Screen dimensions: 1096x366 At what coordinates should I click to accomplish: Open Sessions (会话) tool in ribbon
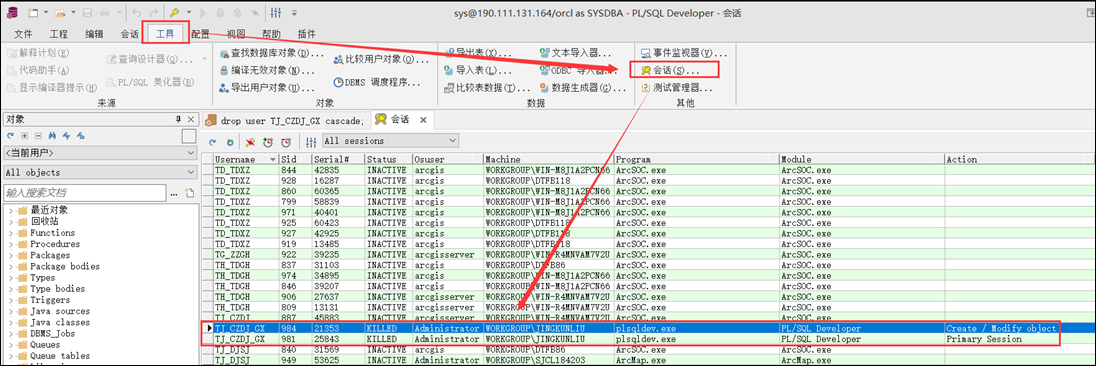coord(670,70)
